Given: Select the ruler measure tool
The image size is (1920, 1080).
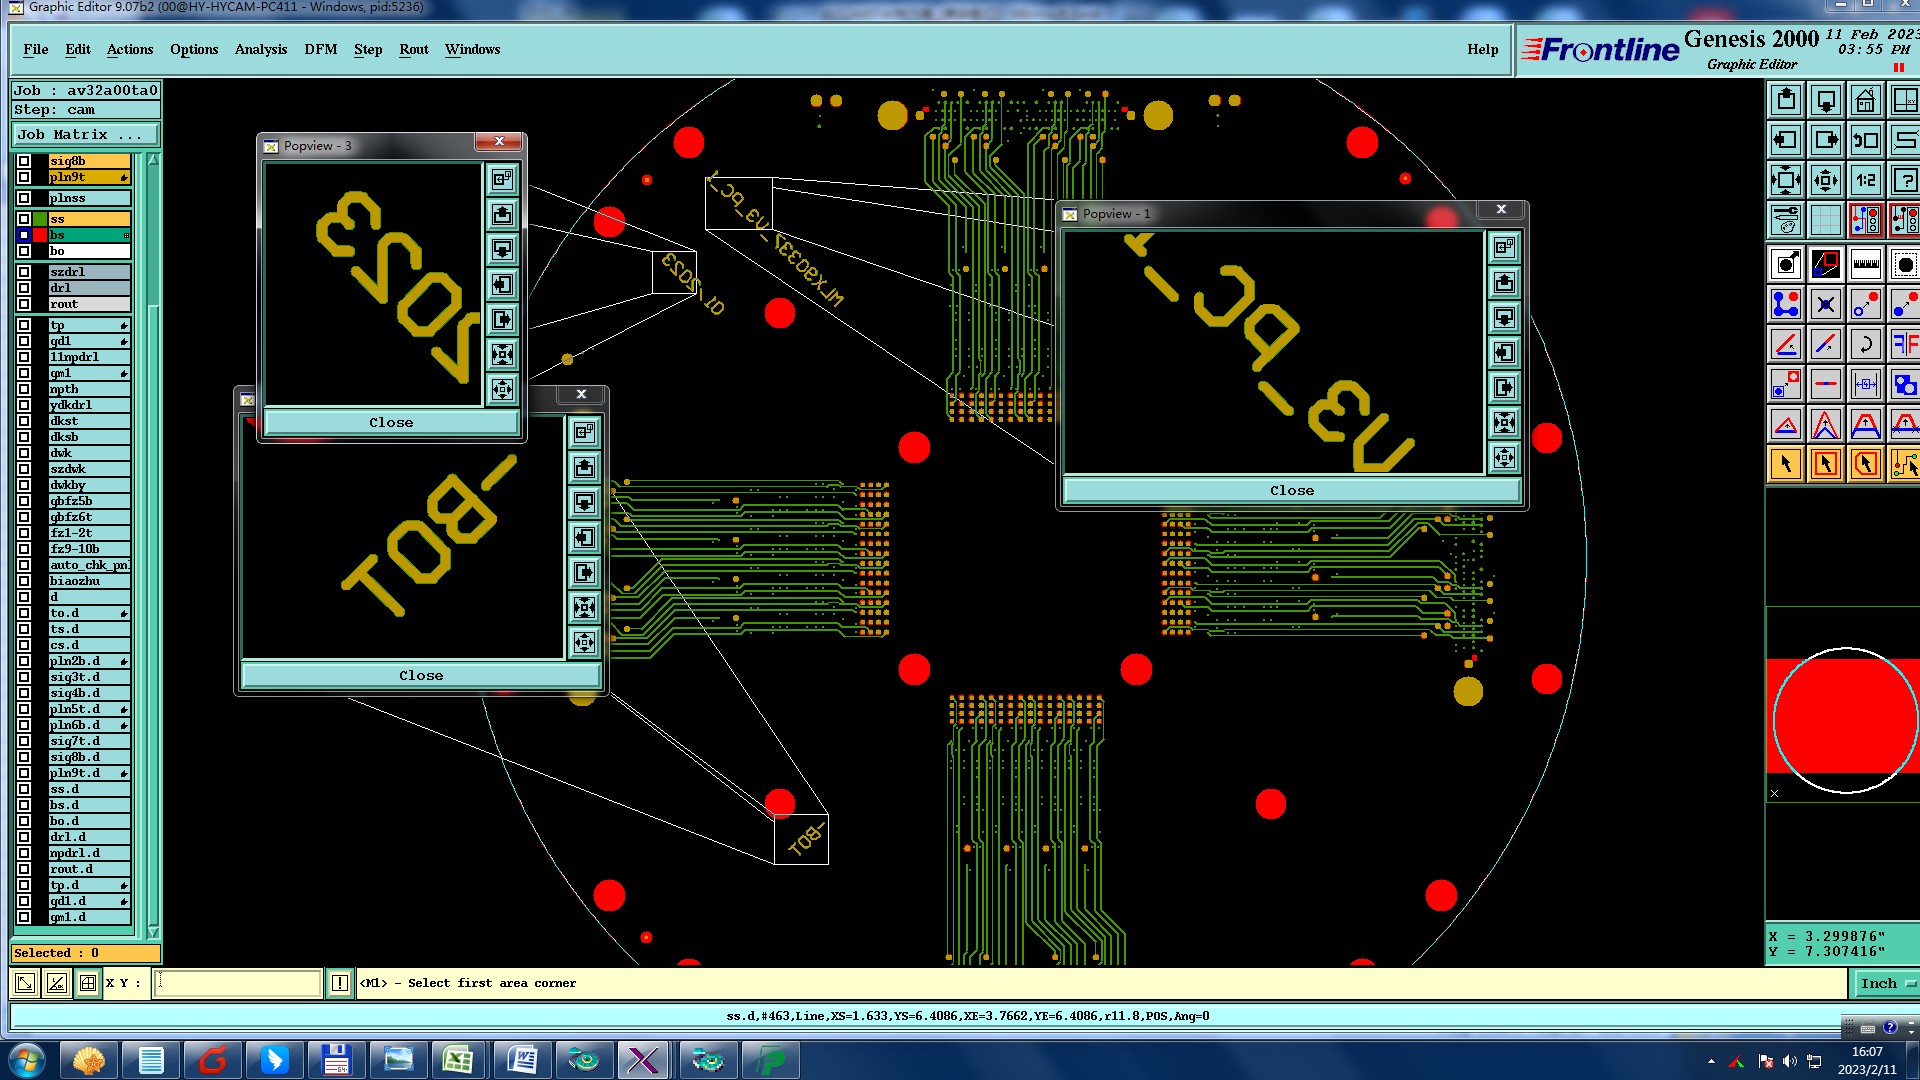Looking at the screenshot, I should 1866,265.
